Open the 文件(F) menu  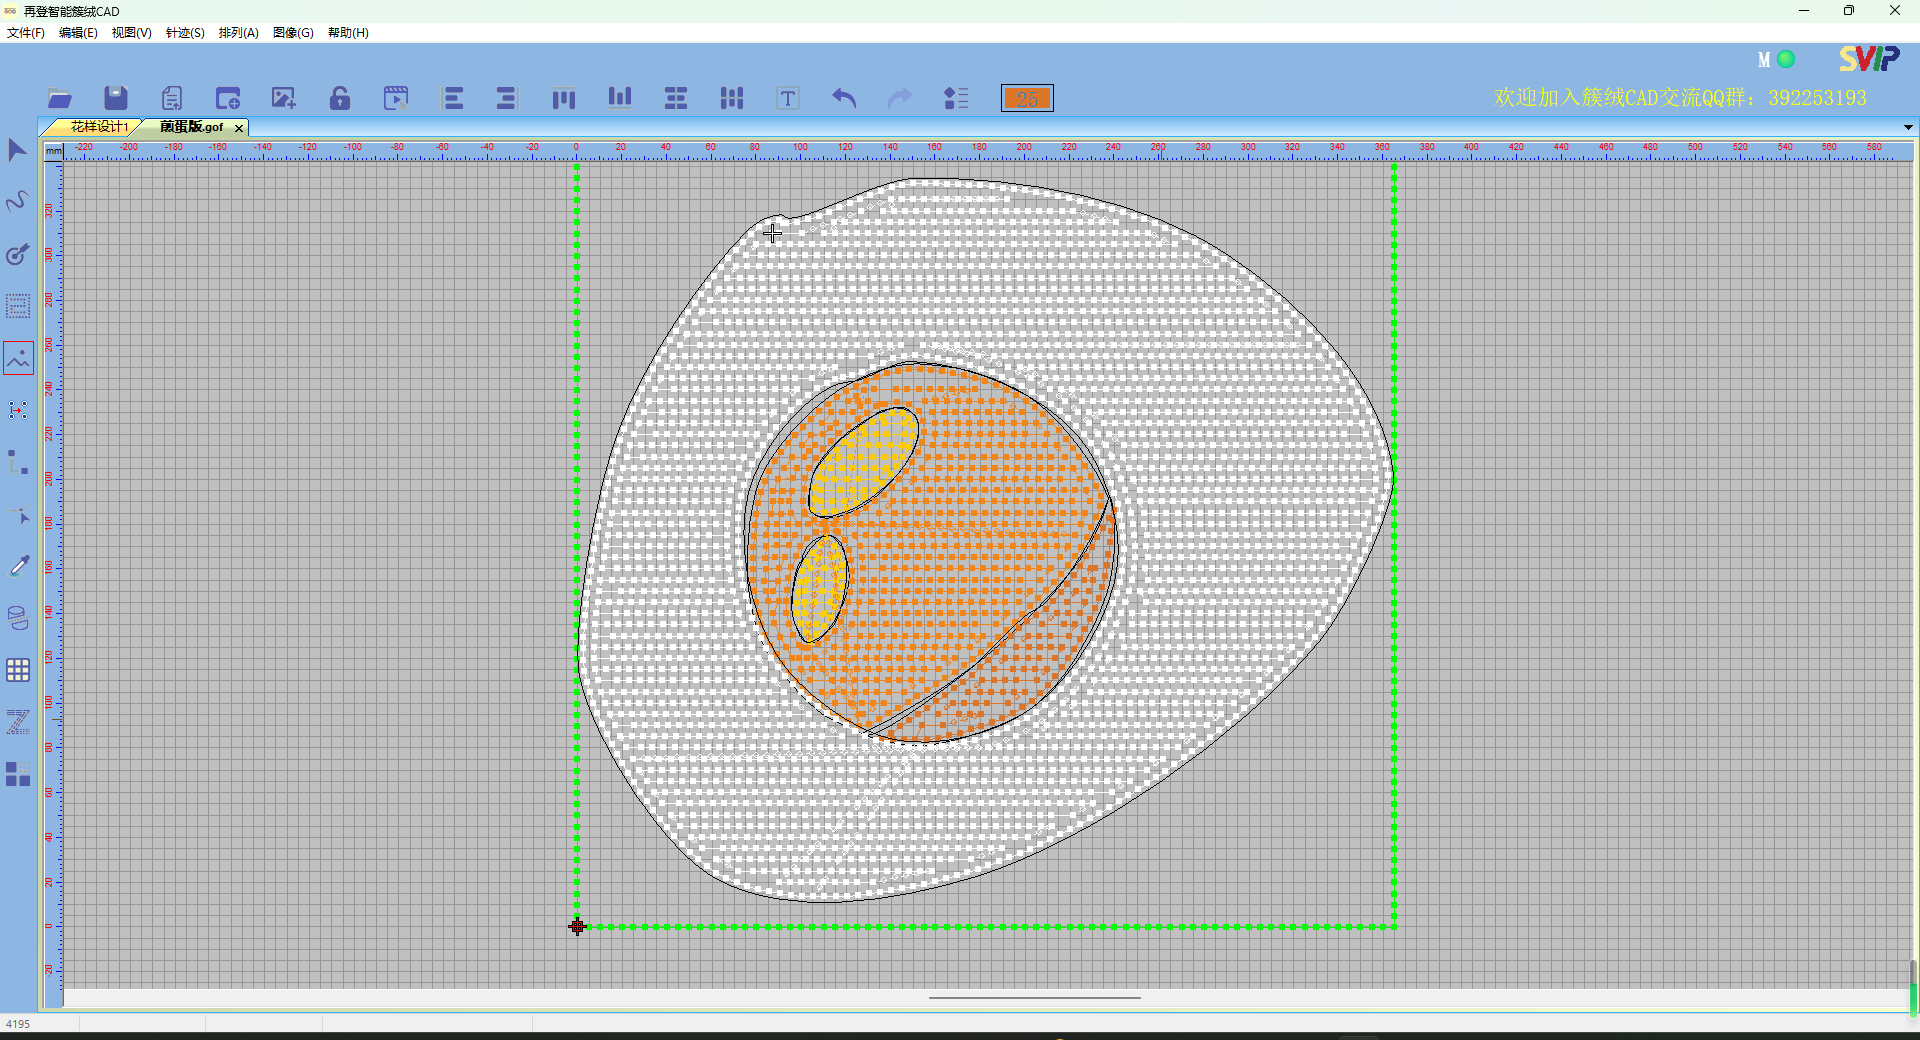pos(26,33)
